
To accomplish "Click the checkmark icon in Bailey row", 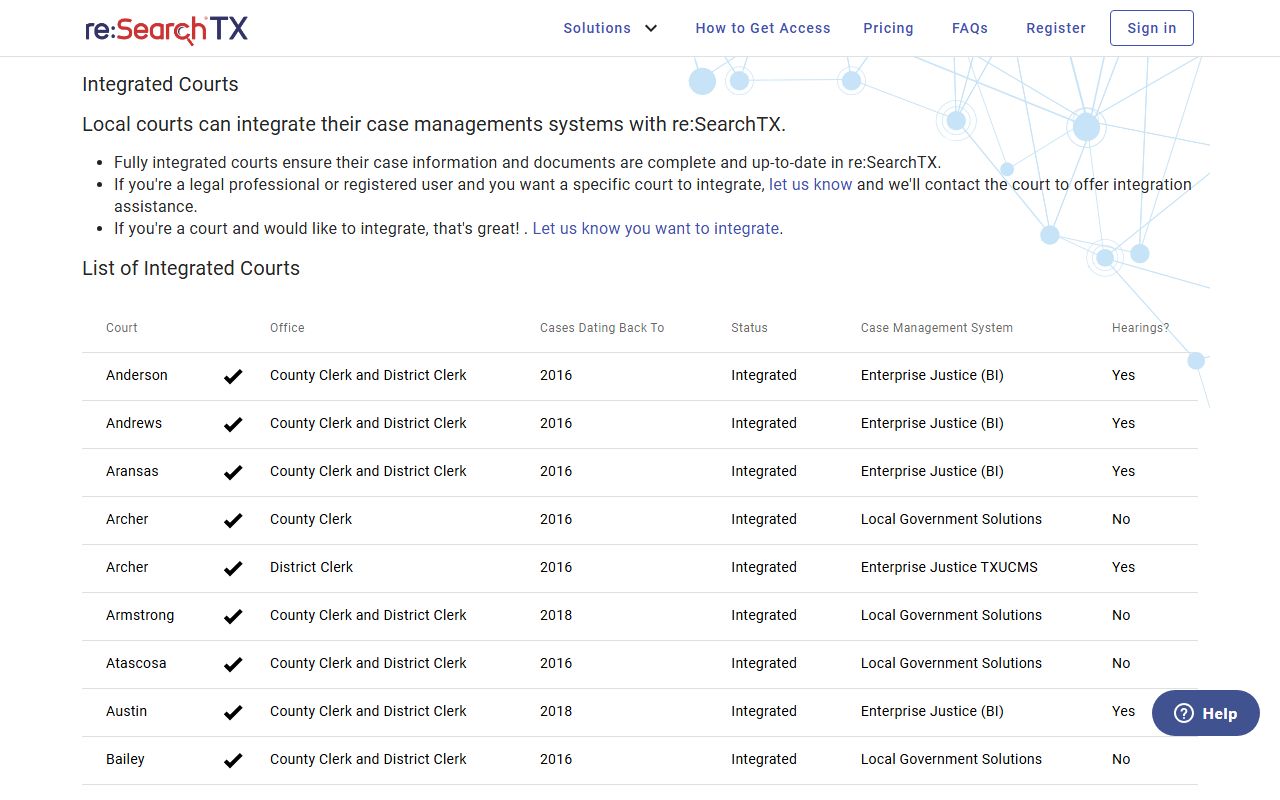I will (x=233, y=760).
